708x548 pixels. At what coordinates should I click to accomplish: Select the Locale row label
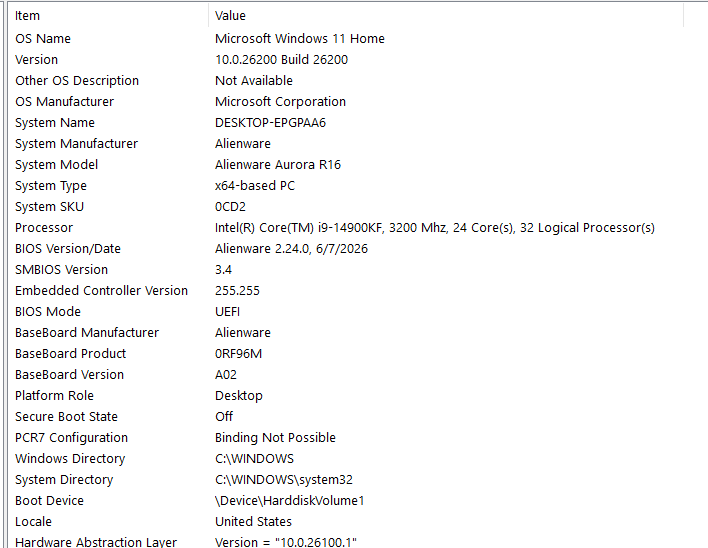pyautogui.click(x=33, y=521)
